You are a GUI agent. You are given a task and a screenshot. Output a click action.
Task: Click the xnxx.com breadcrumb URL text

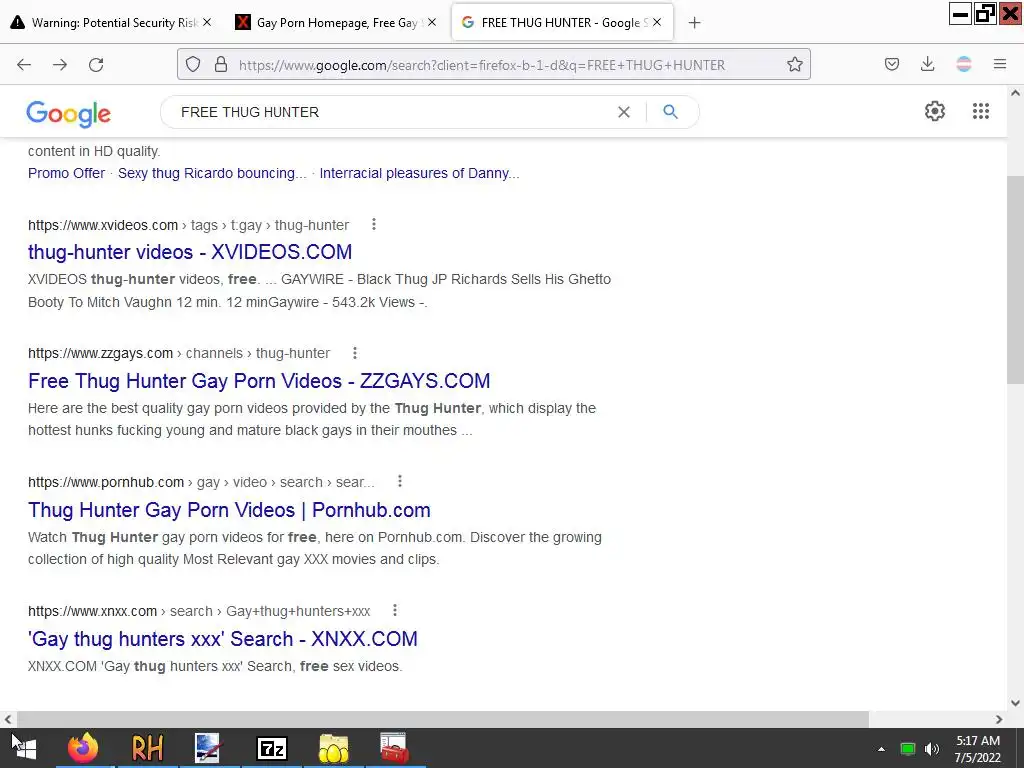click(x=199, y=611)
